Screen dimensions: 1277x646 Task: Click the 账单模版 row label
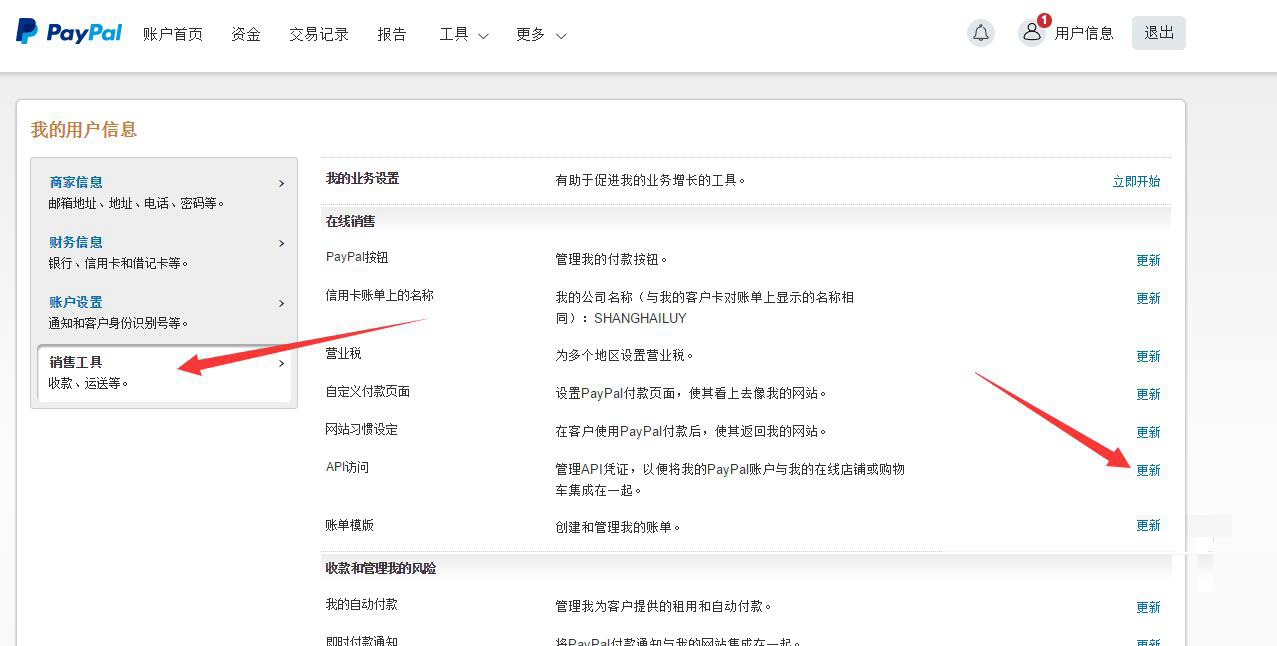click(x=350, y=525)
